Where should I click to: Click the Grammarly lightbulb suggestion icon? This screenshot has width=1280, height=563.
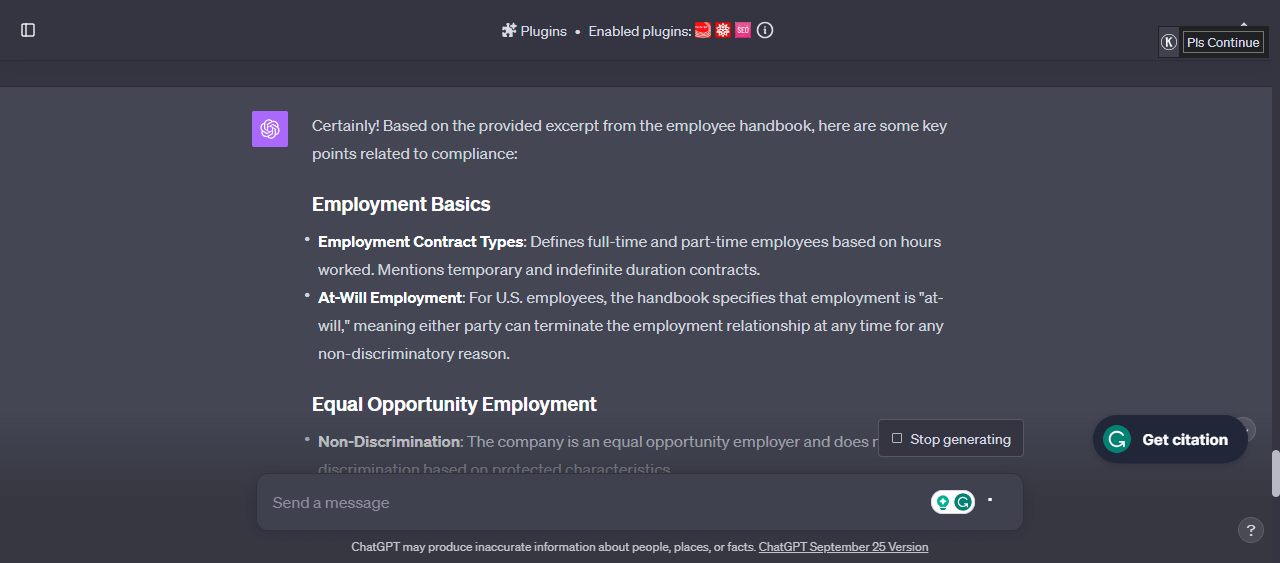[x=942, y=502]
